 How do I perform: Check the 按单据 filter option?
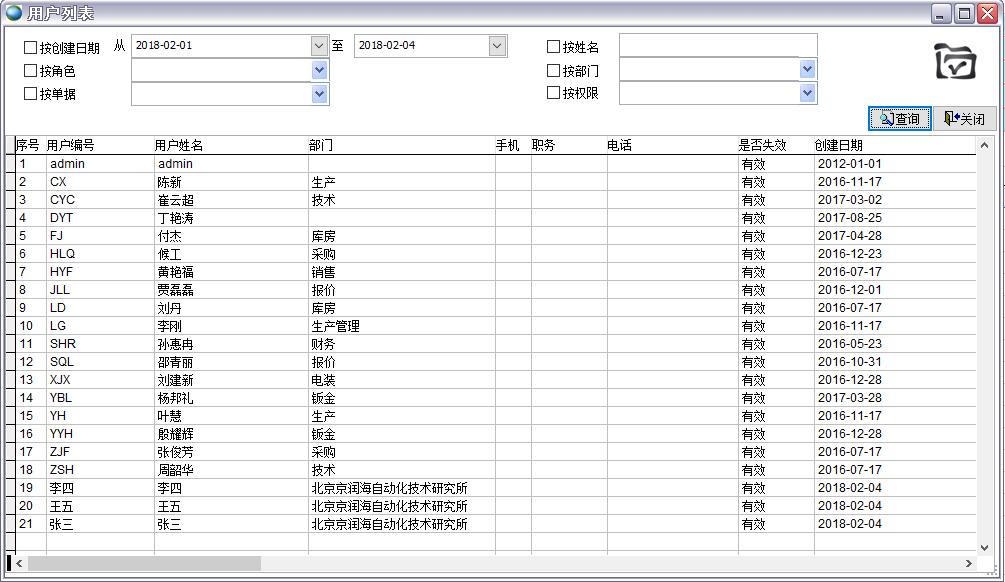point(30,94)
